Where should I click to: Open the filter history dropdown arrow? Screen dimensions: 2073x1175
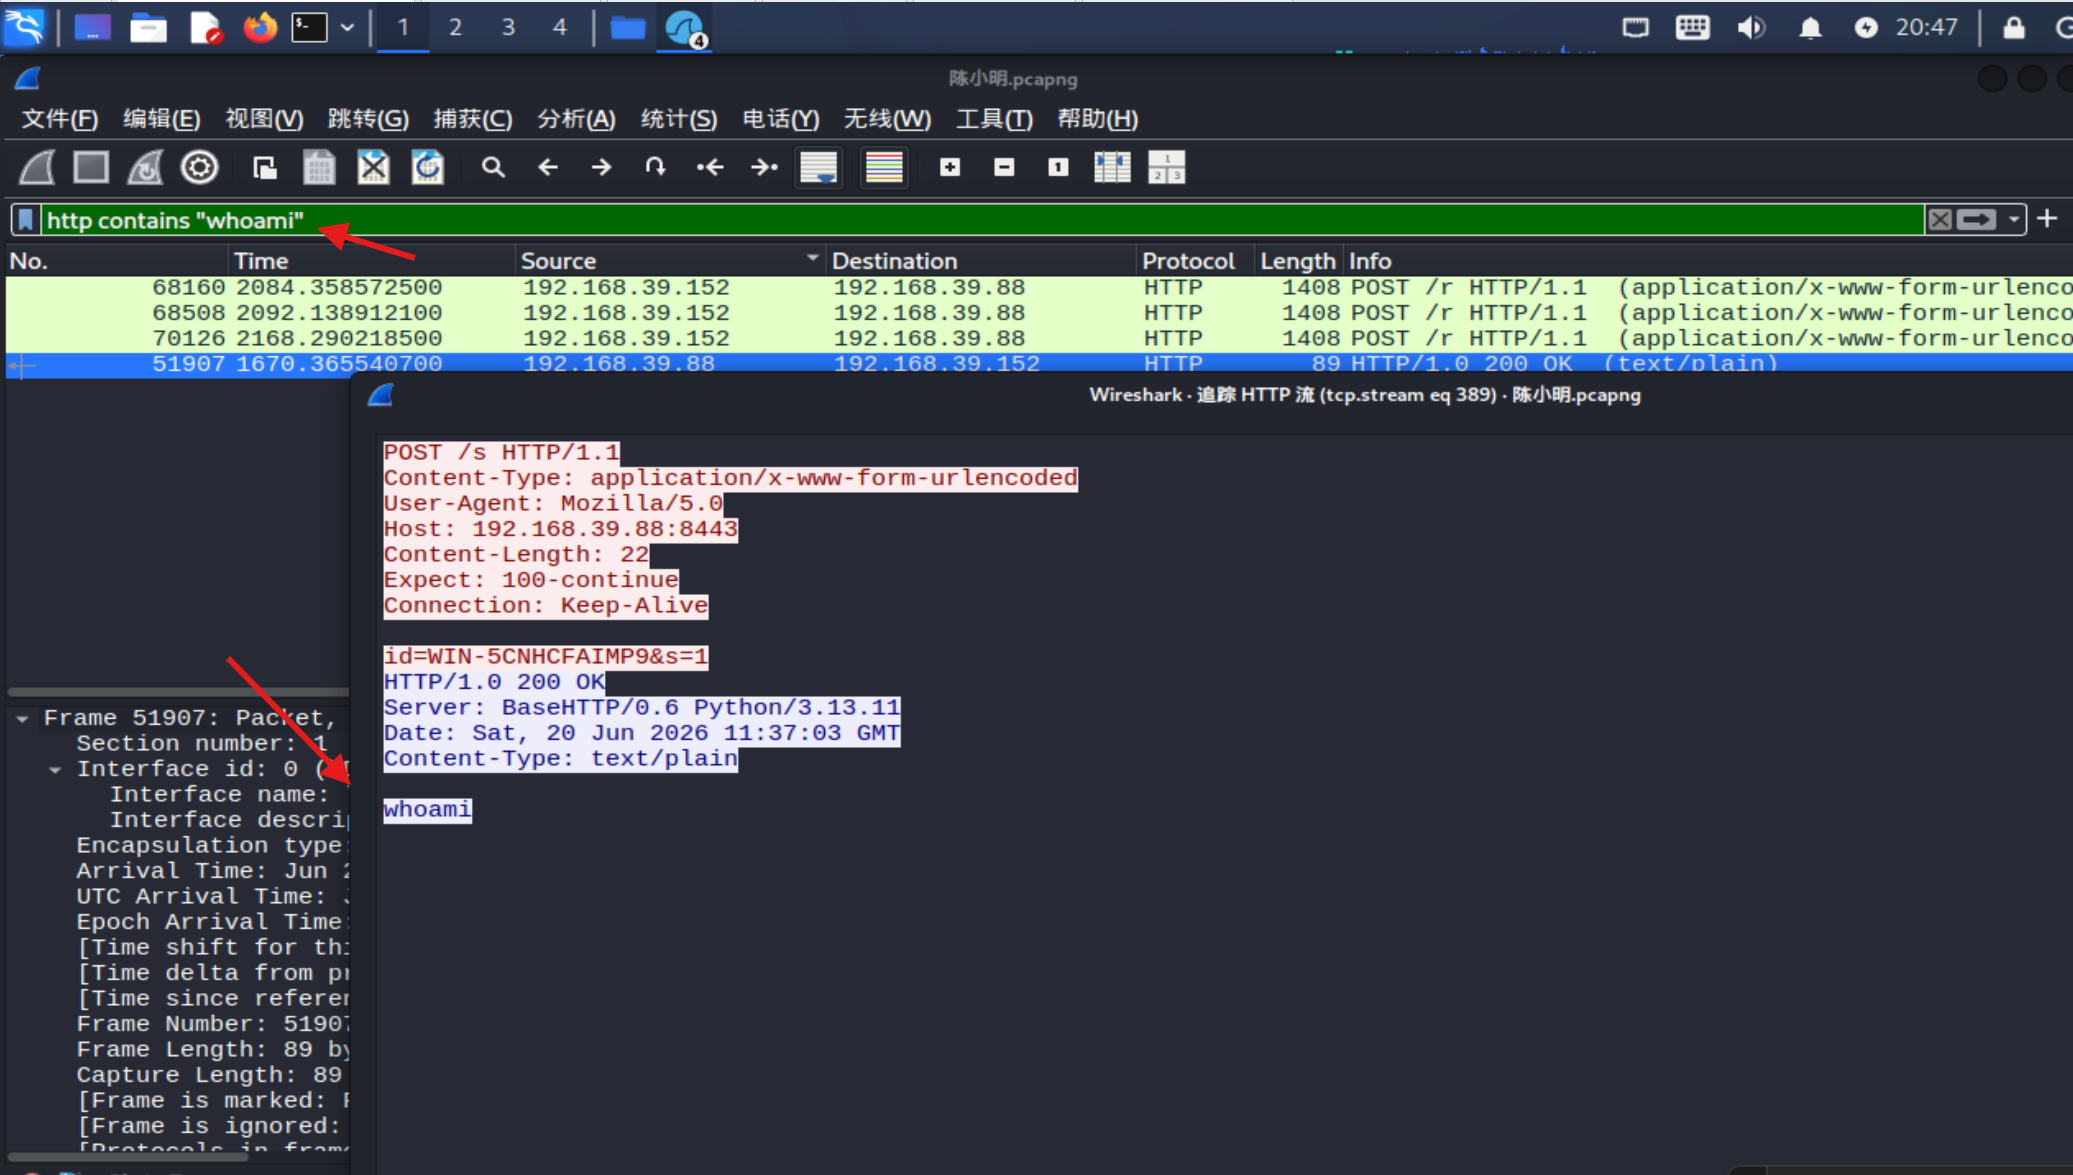[2014, 220]
